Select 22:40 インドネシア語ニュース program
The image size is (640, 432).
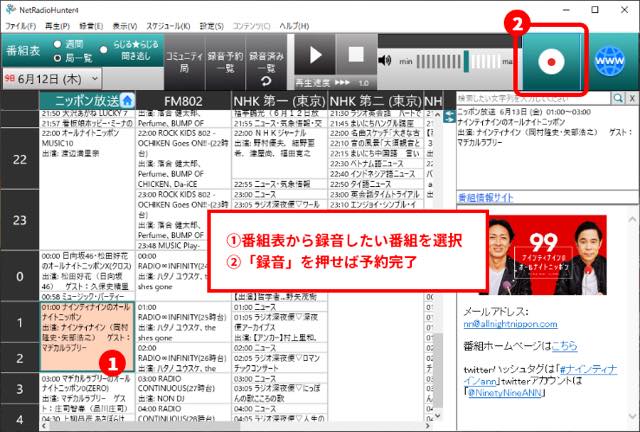[x=376, y=174]
